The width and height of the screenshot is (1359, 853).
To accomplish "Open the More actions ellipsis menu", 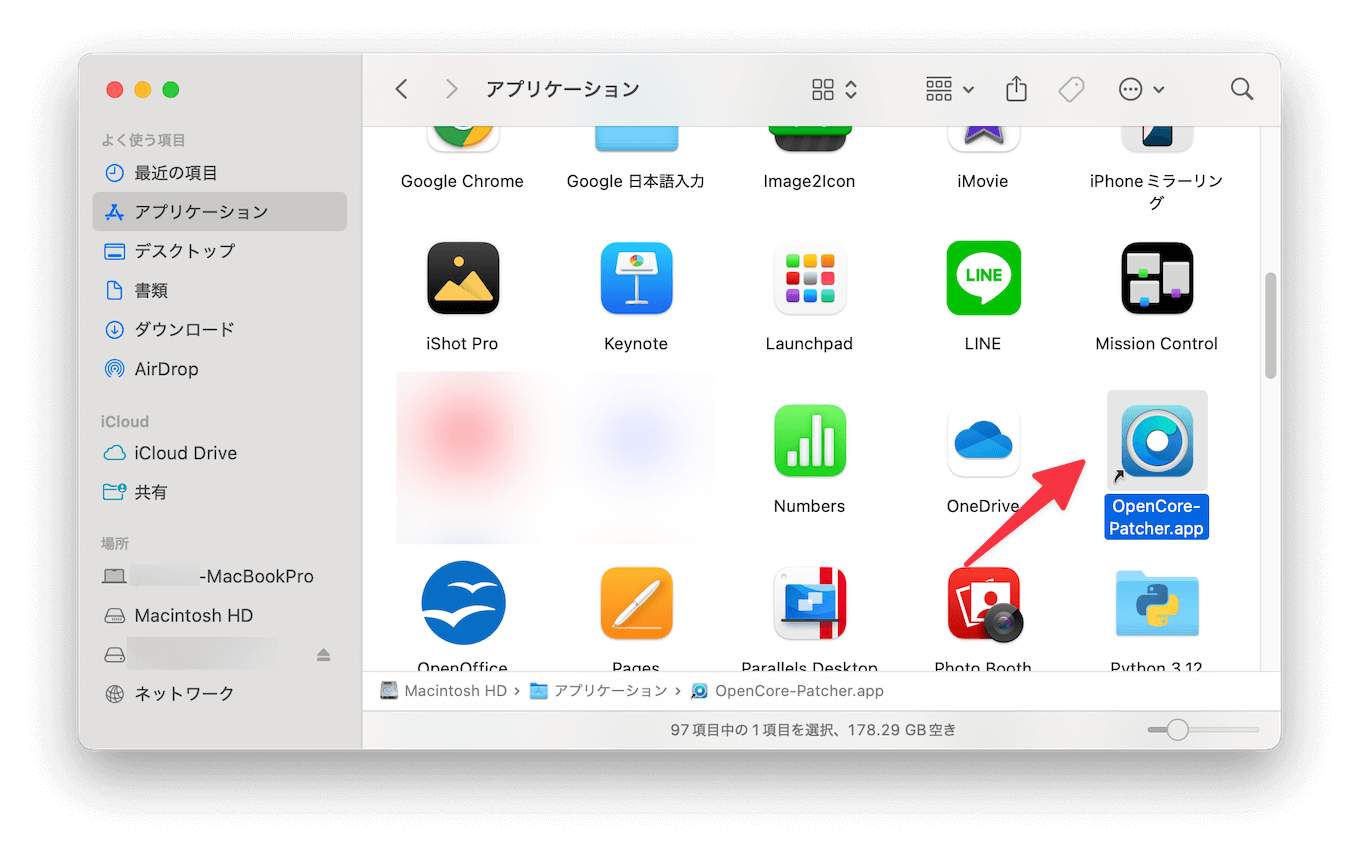I will [x=1141, y=89].
